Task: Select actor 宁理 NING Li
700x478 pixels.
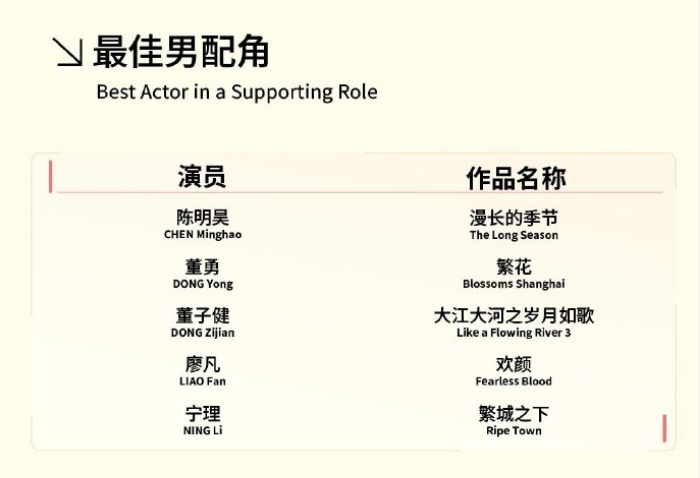Action: [203, 420]
